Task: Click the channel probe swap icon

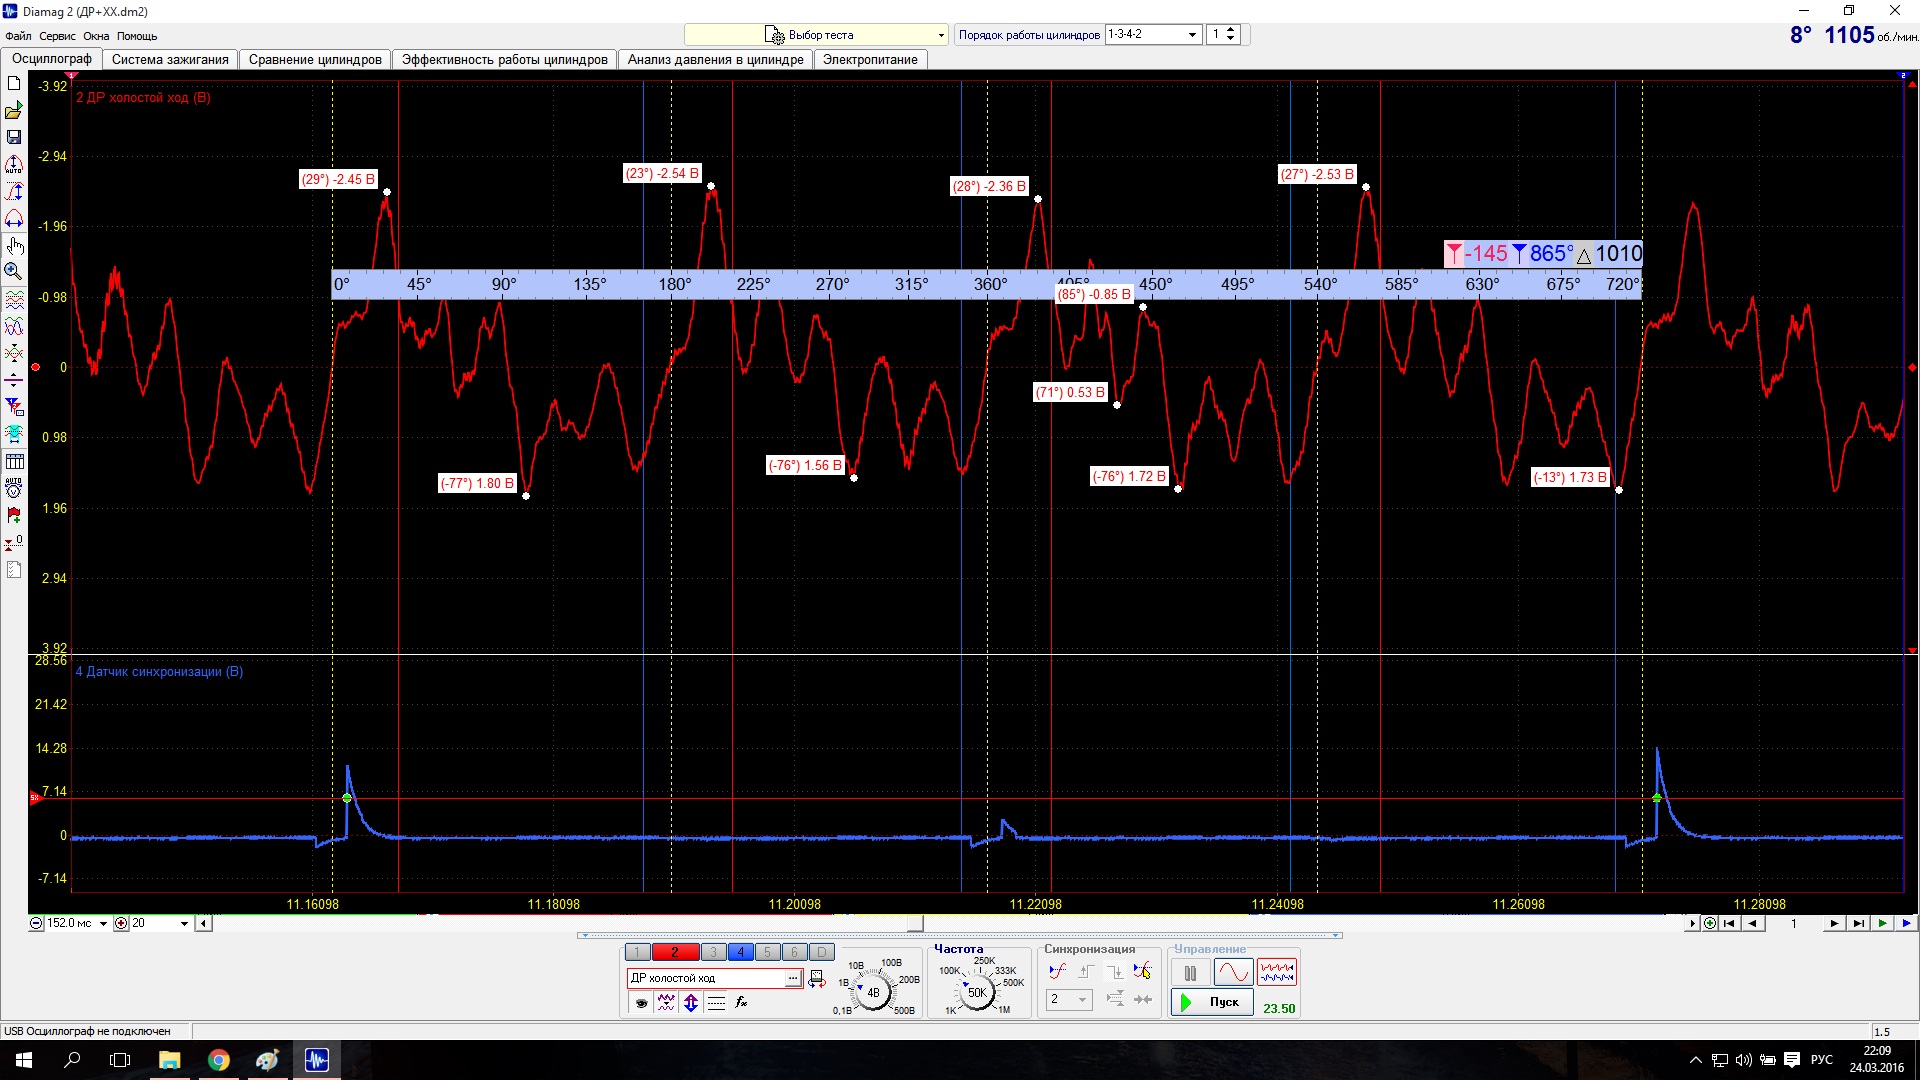Action: point(817,979)
